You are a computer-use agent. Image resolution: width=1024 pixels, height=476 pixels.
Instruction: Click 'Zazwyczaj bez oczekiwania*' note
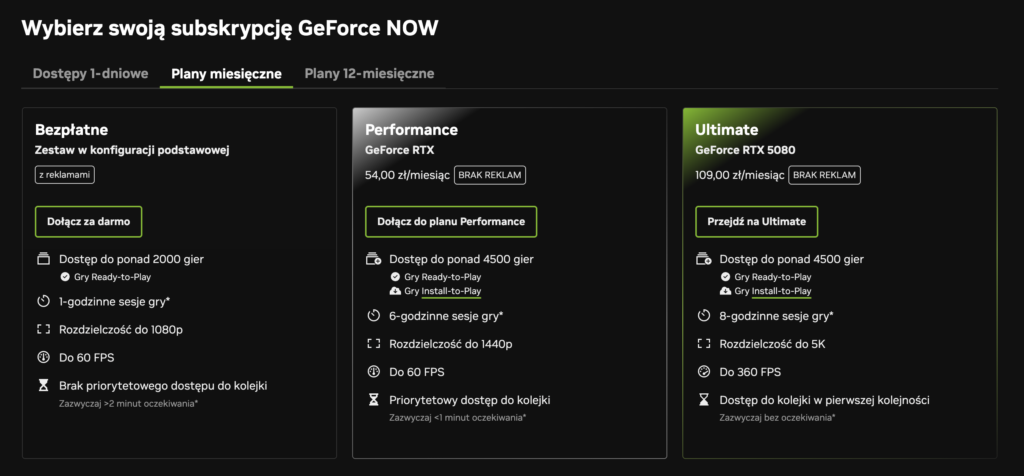point(778,418)
